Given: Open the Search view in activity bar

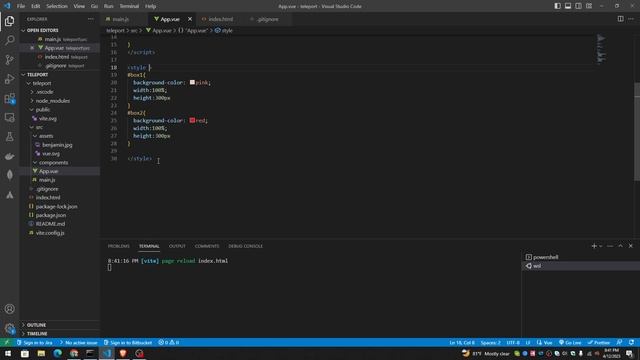Looking at the screenshot, I should pos(9,40).
